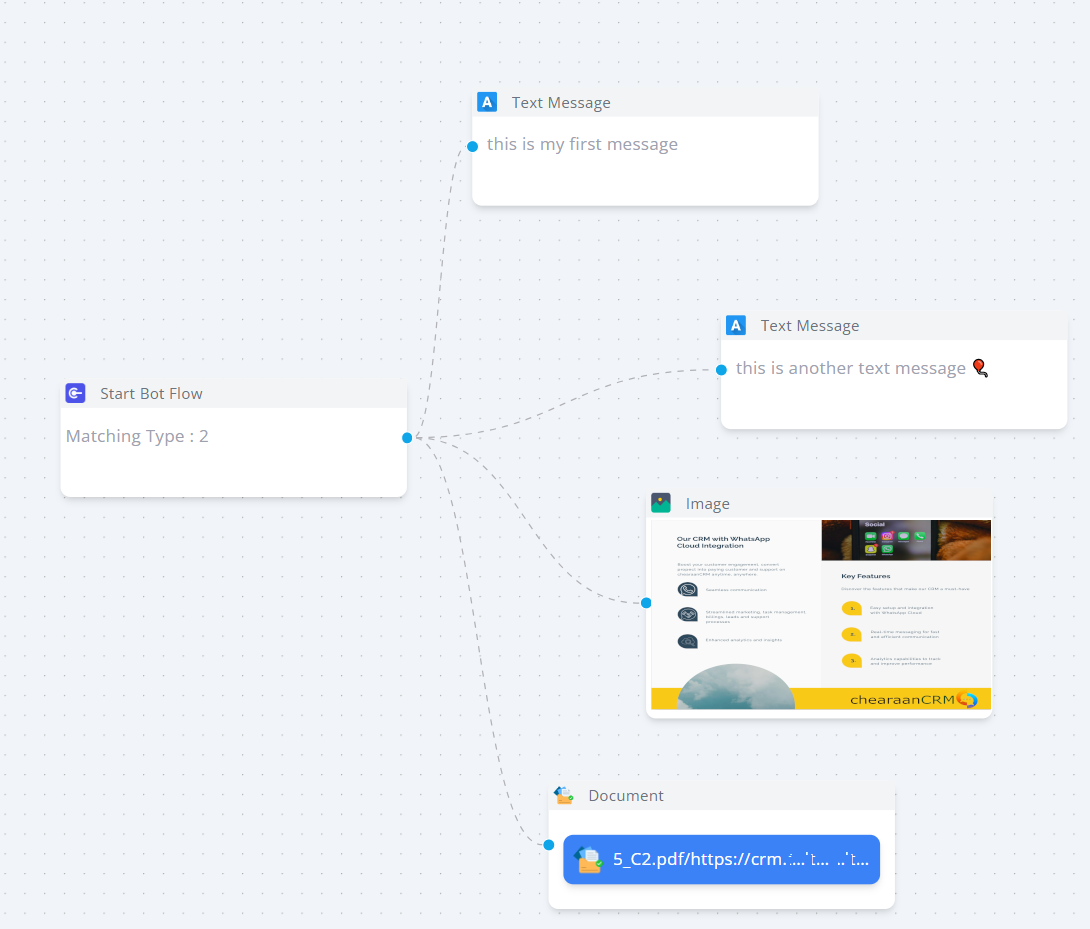The width and height of the screenshot is (1090, 929).
Task: Click the 'Matching Type : 2' text
Action: pos(137,436)
